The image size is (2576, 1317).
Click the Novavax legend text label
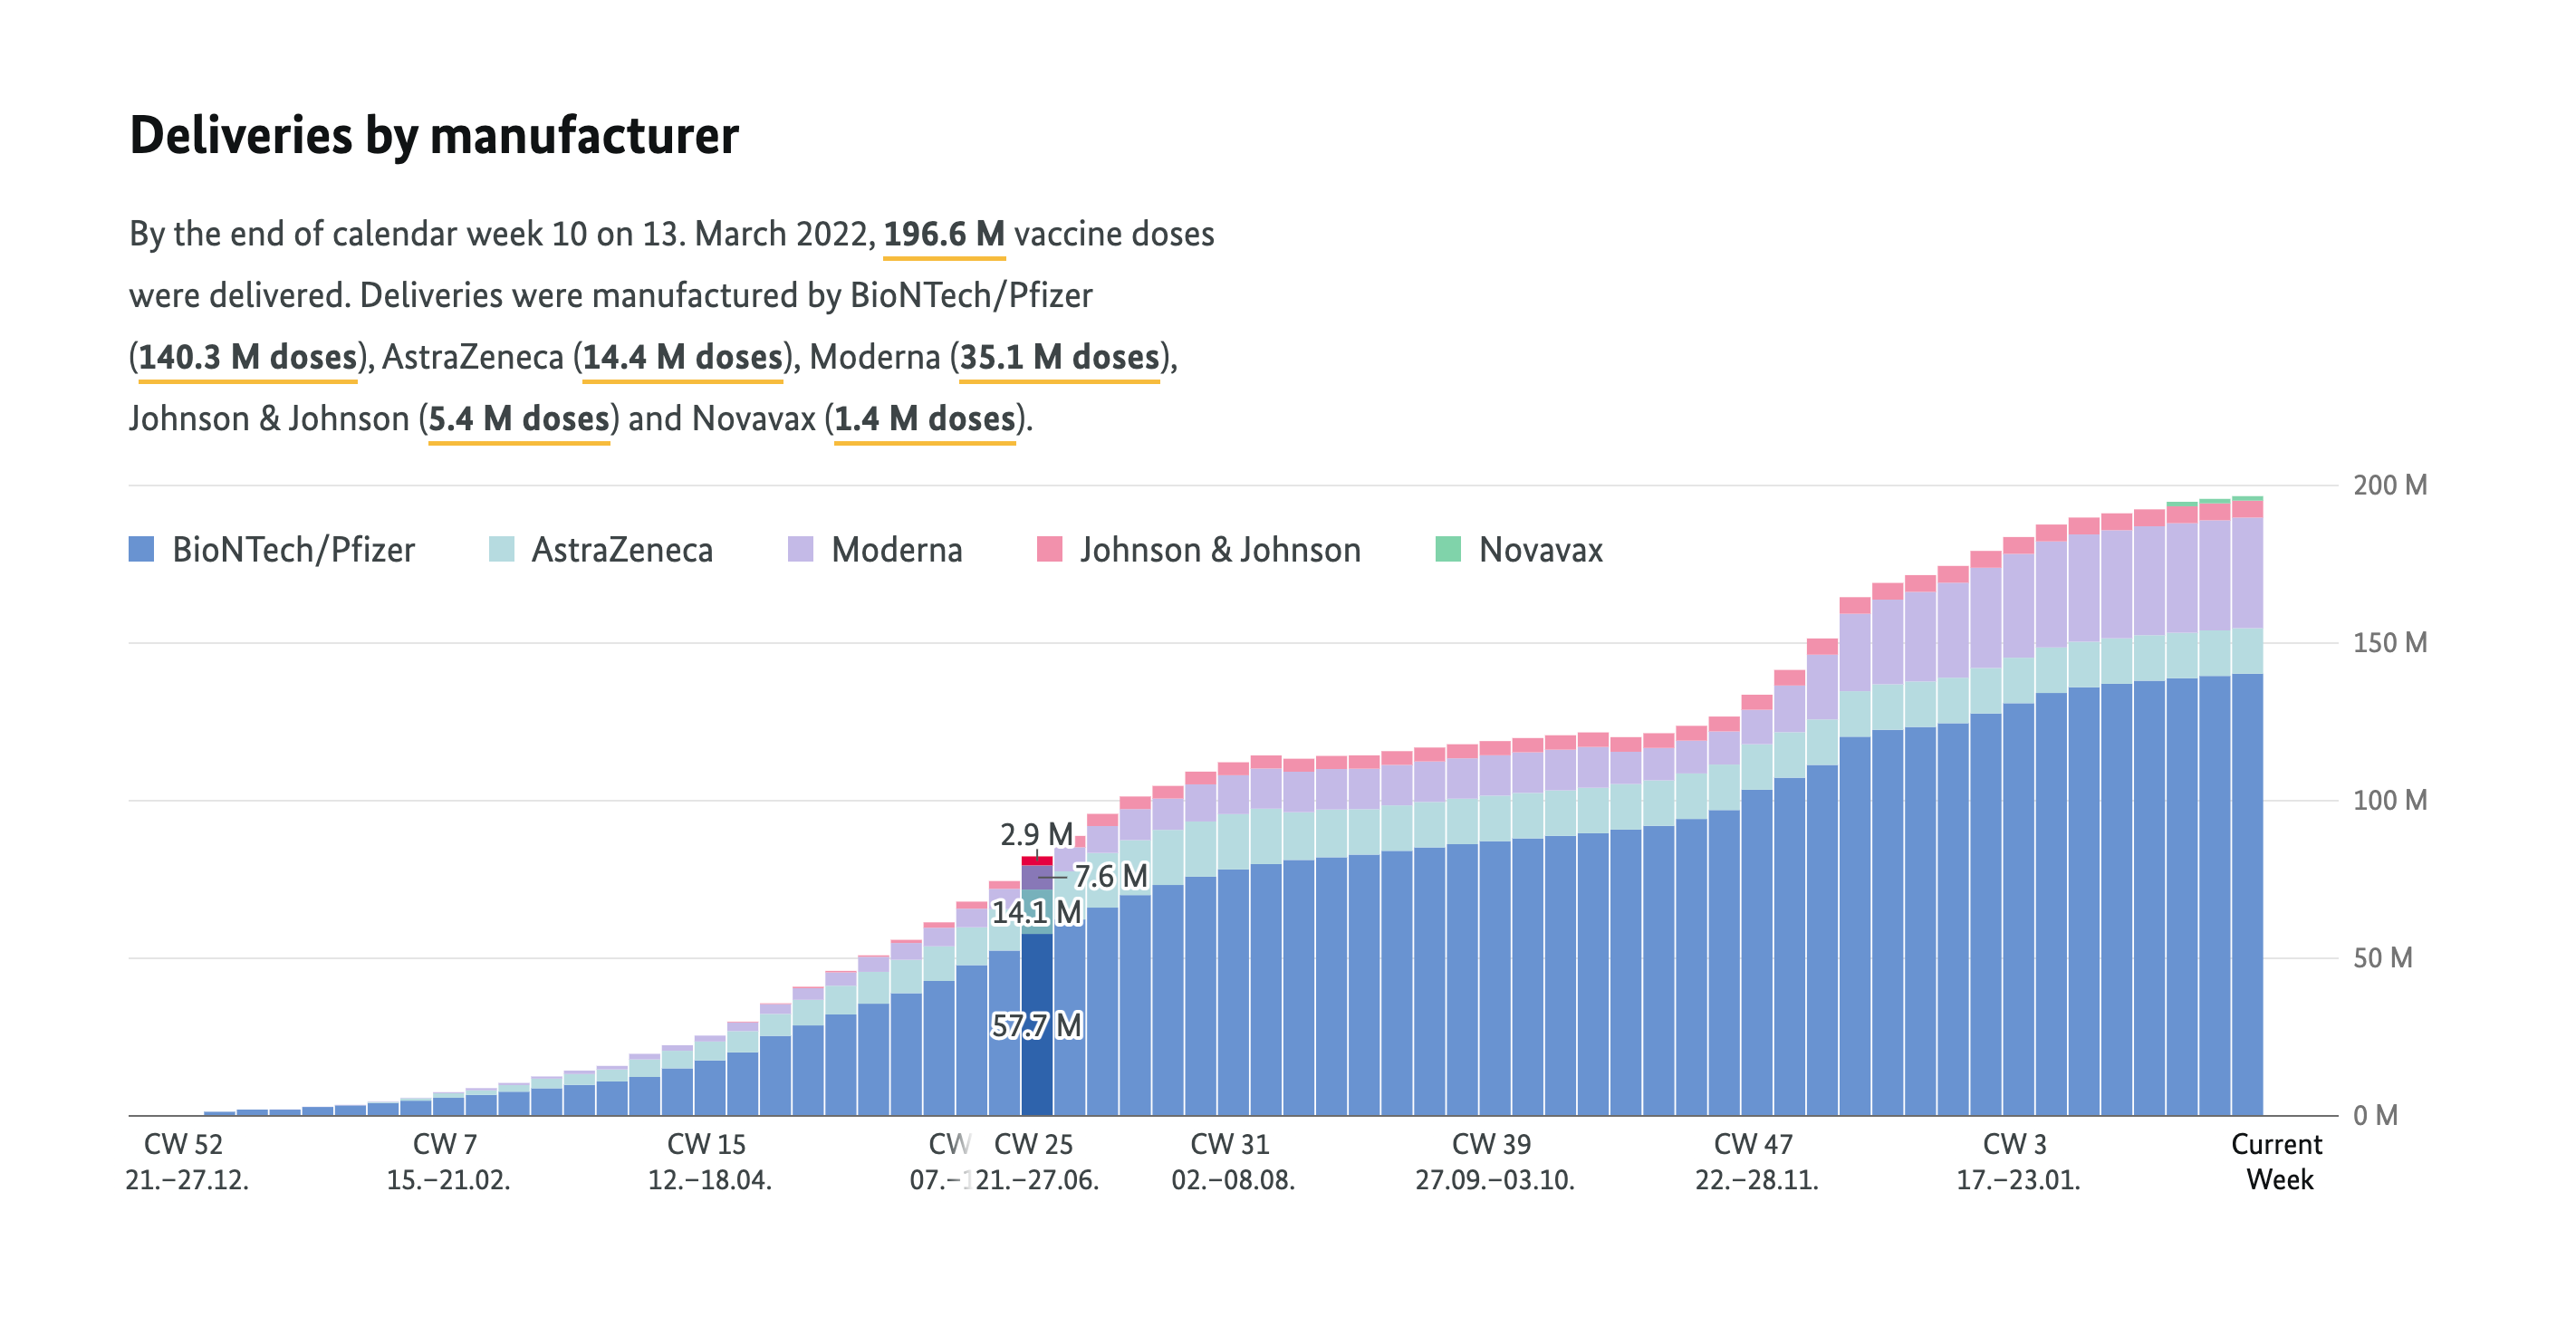1540,549
